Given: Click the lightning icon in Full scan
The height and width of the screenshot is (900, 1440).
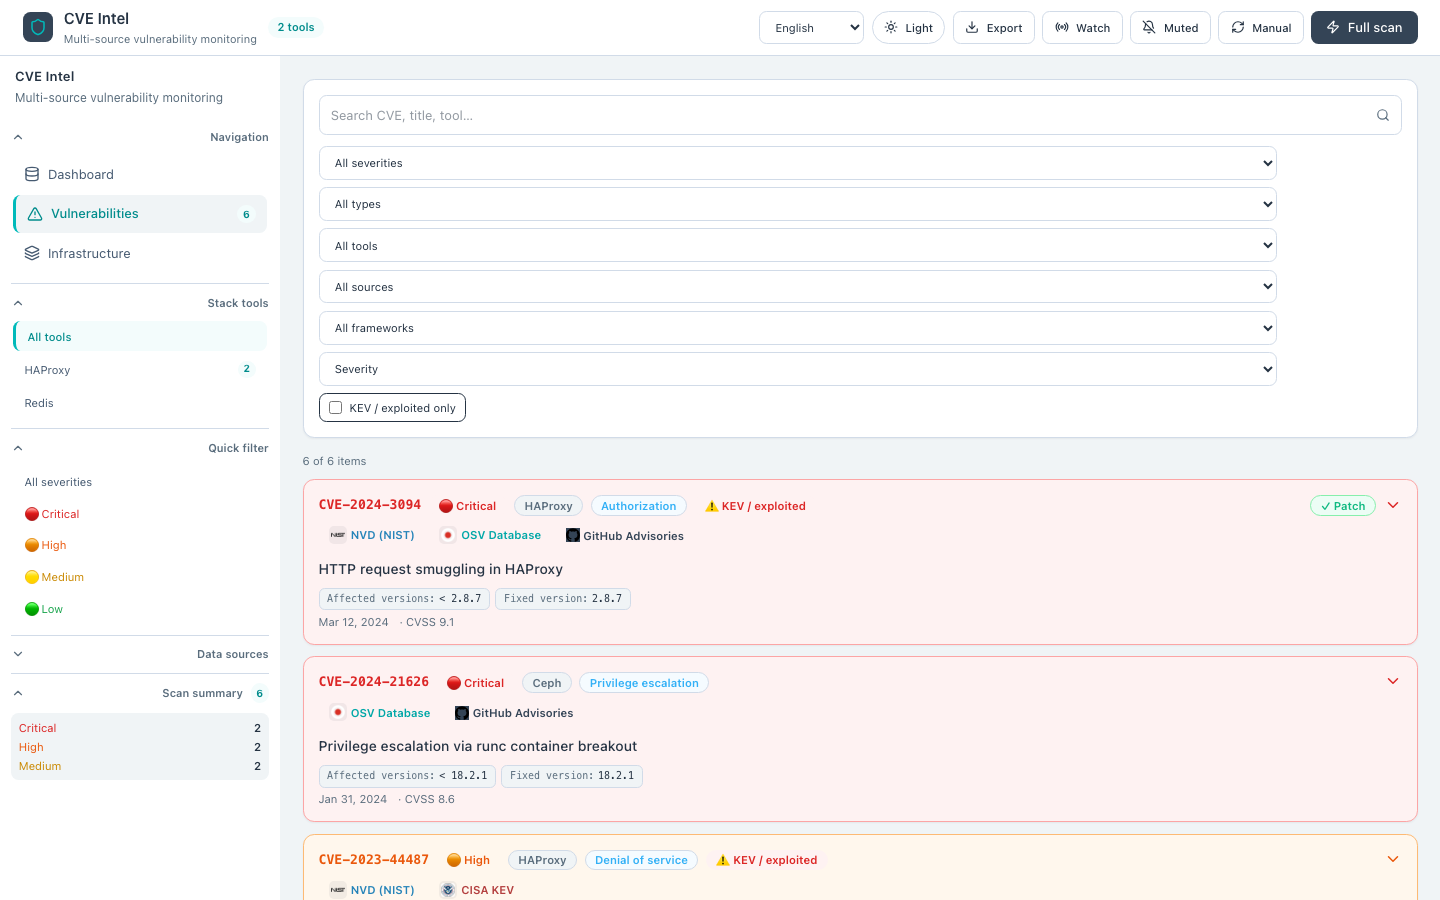Looking at the screenshot, I should (x=1333, y=27).
